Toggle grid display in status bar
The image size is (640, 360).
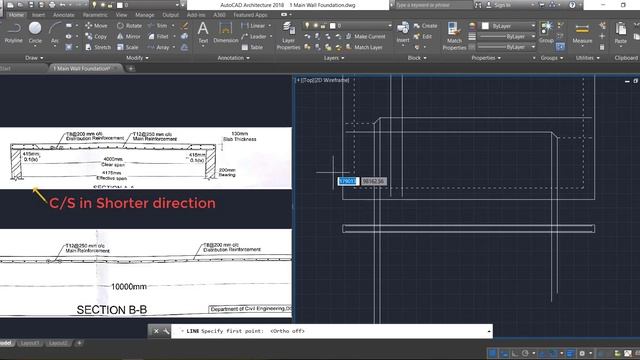493,353
